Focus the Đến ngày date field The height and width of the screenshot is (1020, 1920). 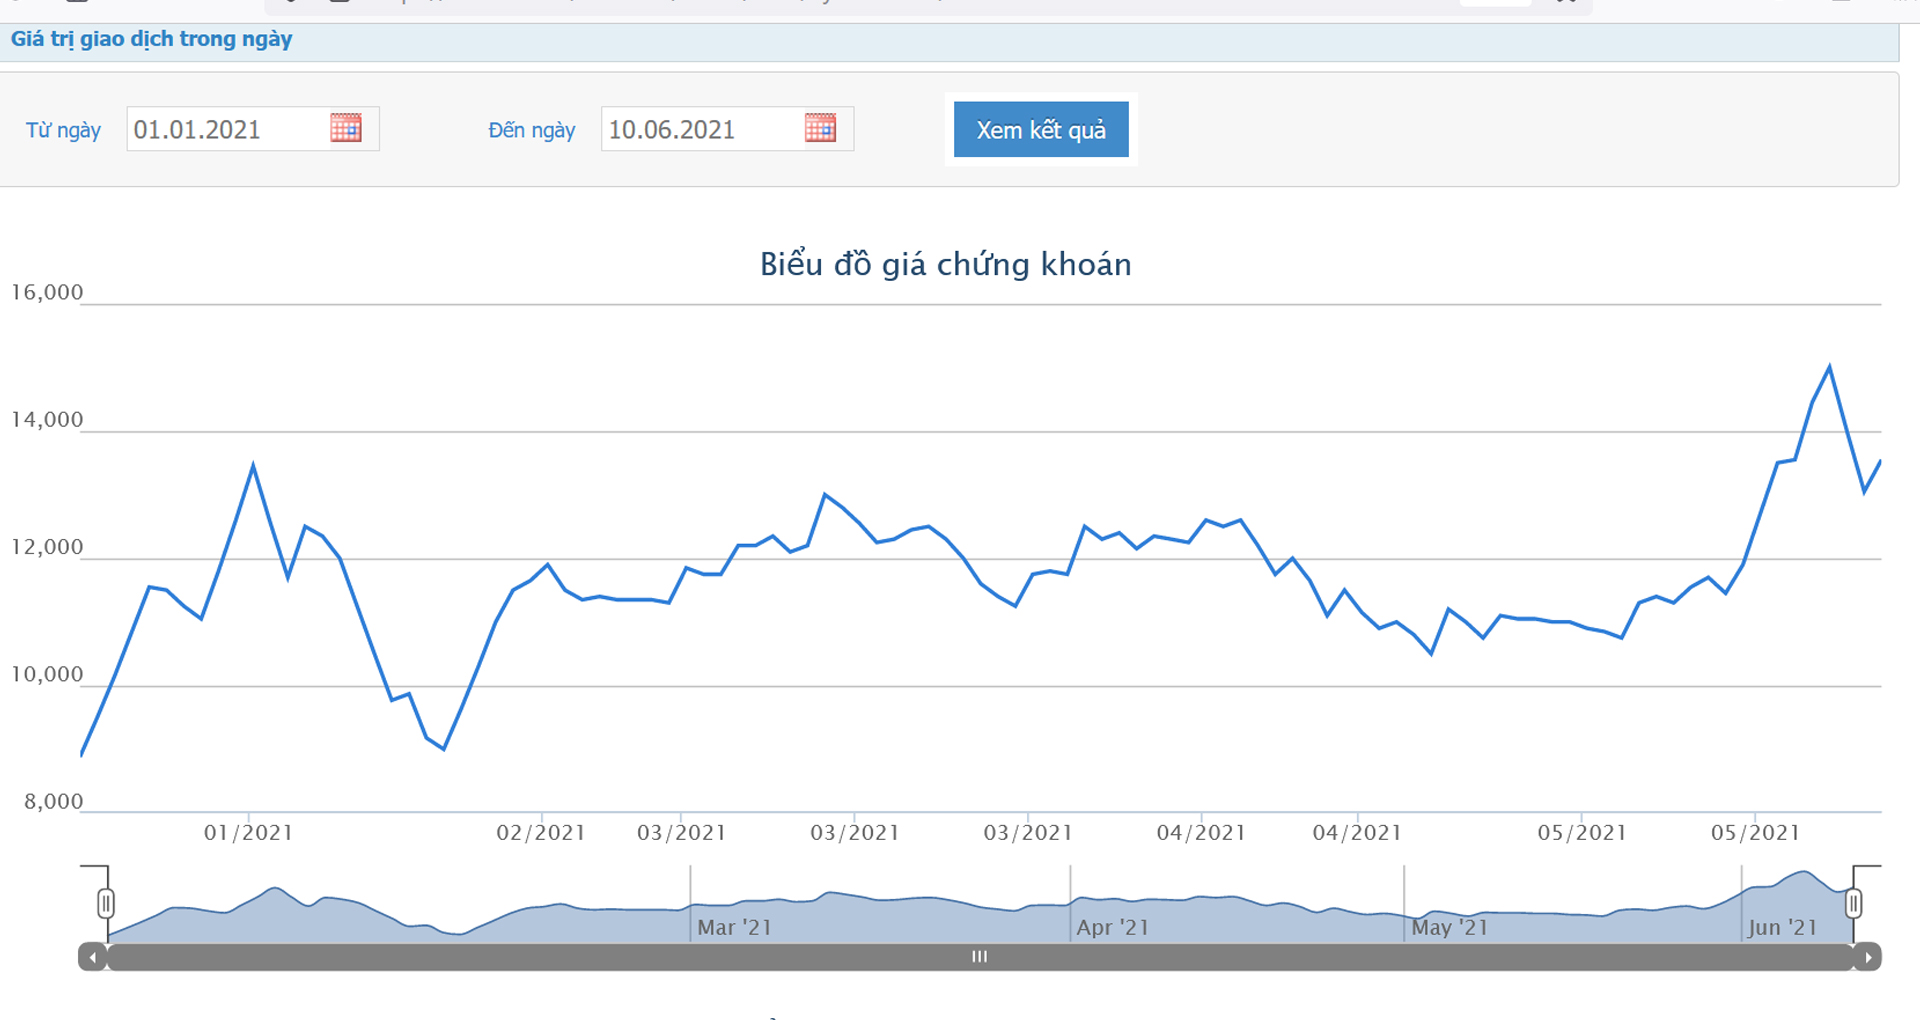point(702,130)
